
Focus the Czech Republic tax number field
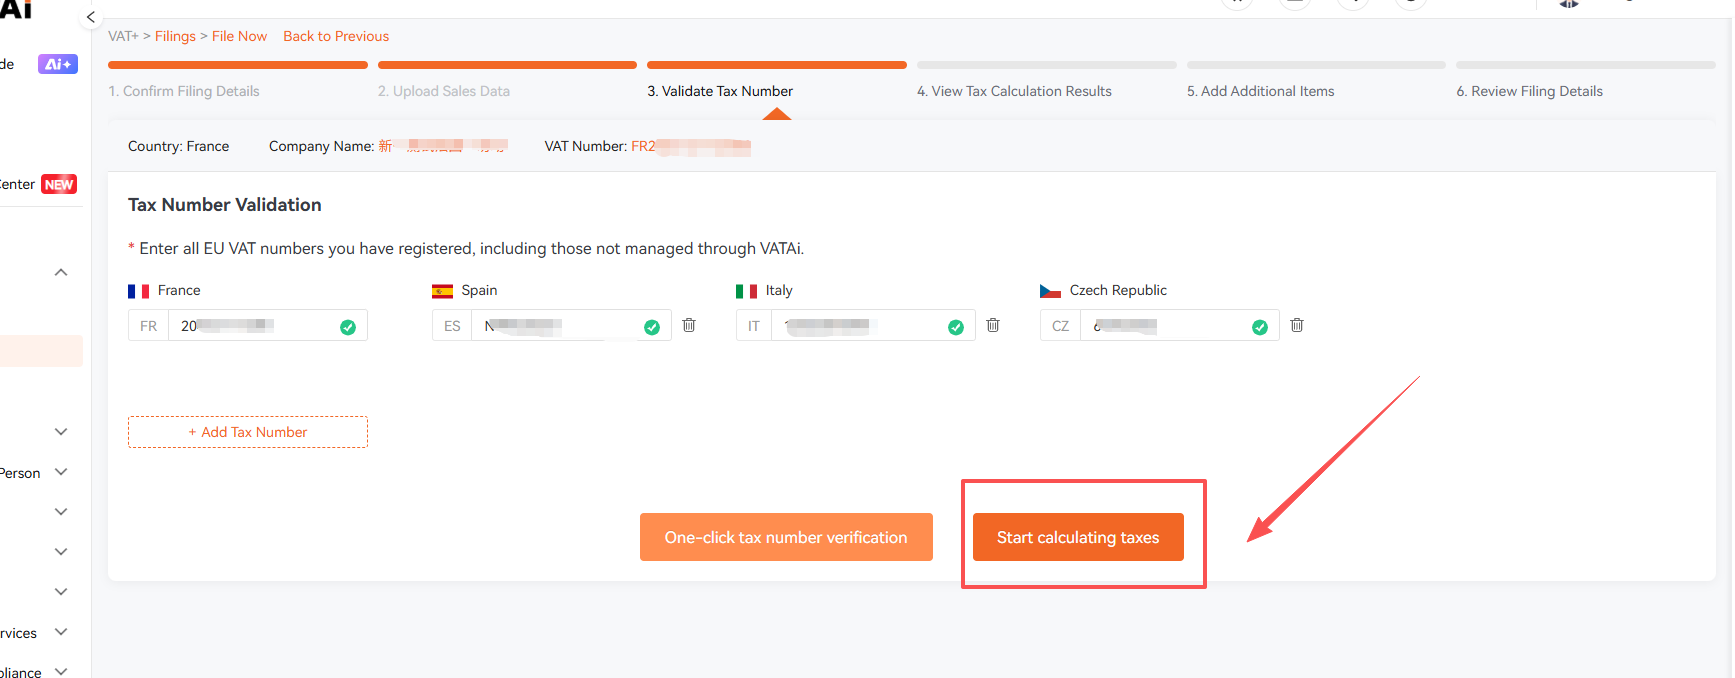coord(1179,326)
